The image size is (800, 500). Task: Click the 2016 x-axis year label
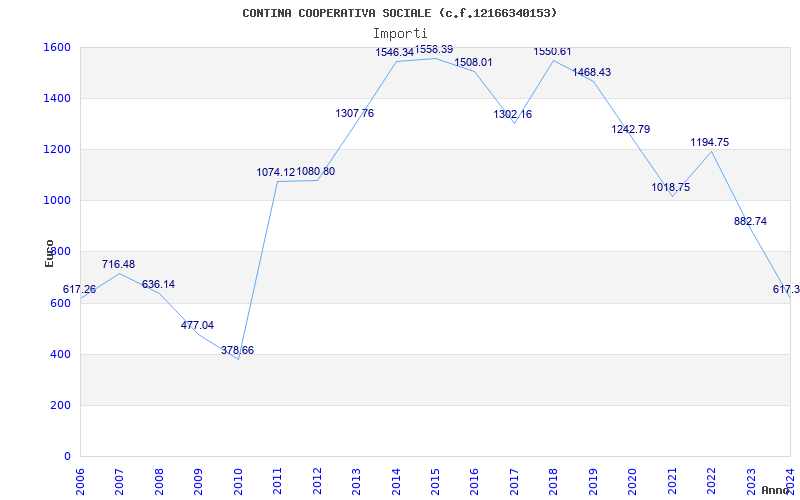[x=474, y=482]
